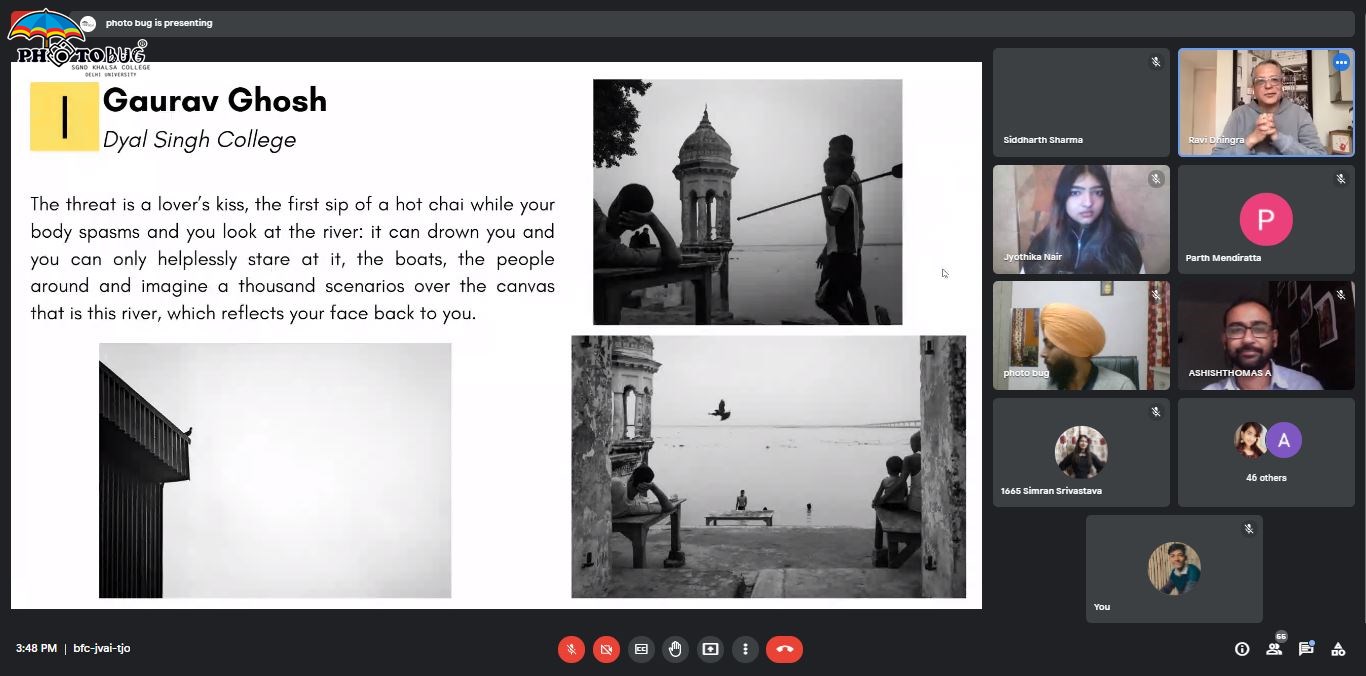Select Jyothika Nair's video tile
The width and height of the screenshot is (1366, 676).
1080,219
